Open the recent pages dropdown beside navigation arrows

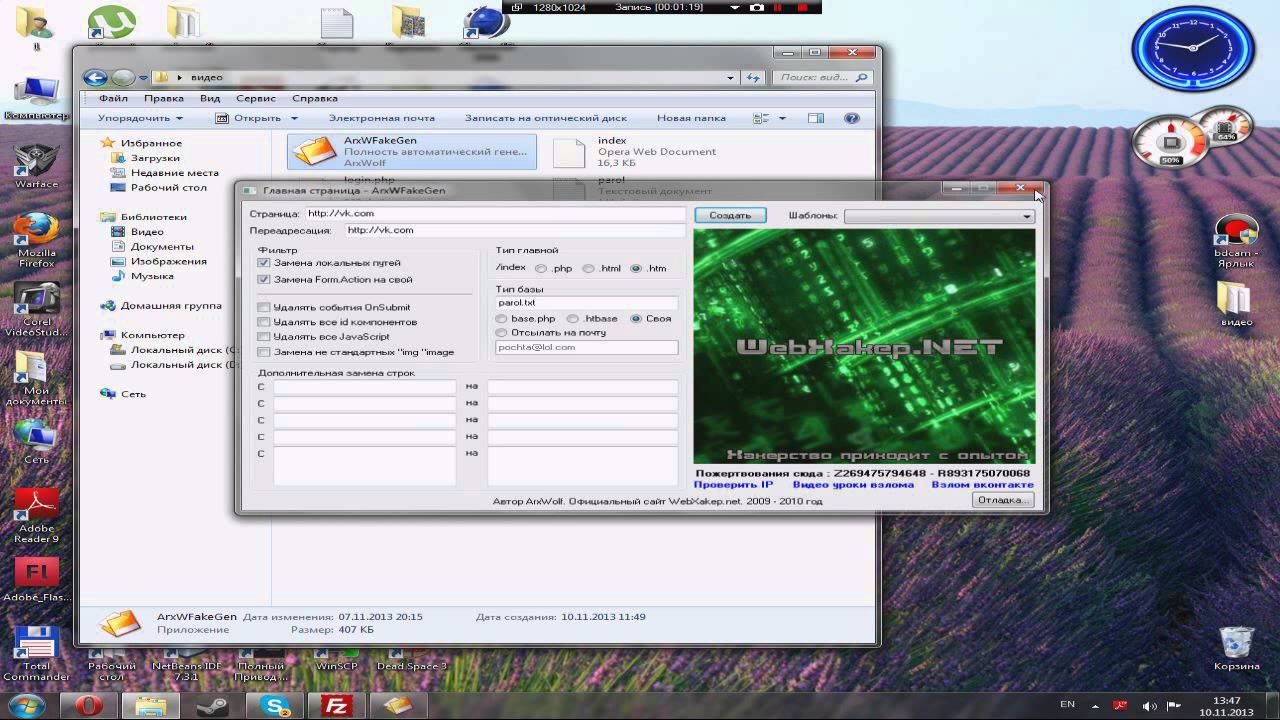click(145, 77)
